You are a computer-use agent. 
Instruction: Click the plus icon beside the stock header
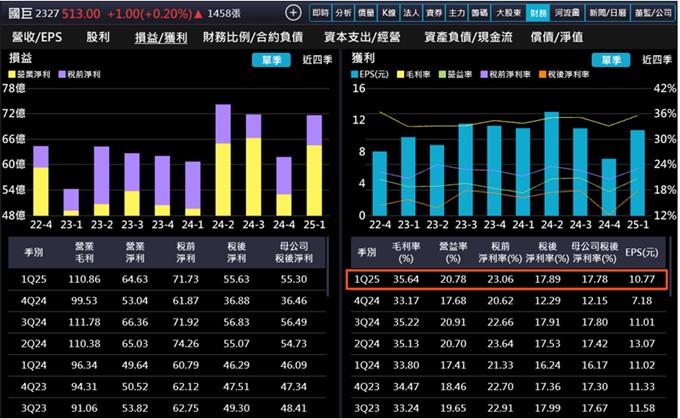tap(292, 13)
